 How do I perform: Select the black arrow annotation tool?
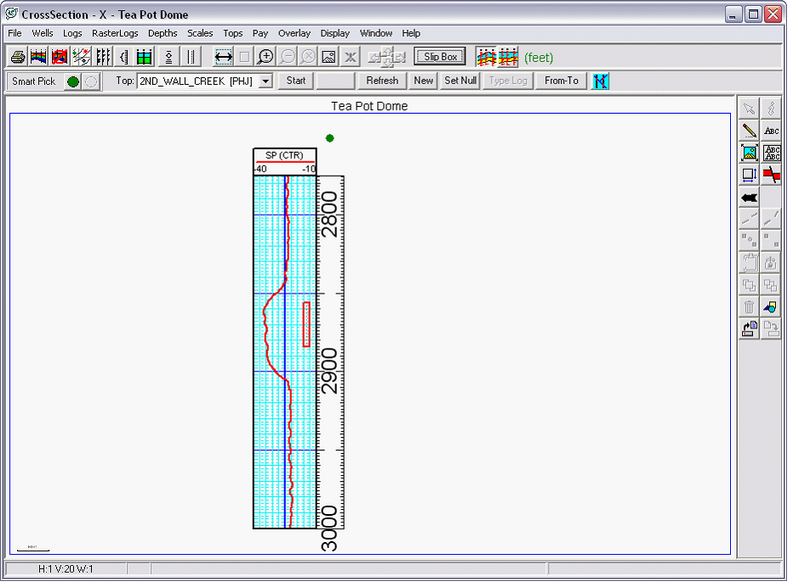pyautogui.click(x=749, y=197)
